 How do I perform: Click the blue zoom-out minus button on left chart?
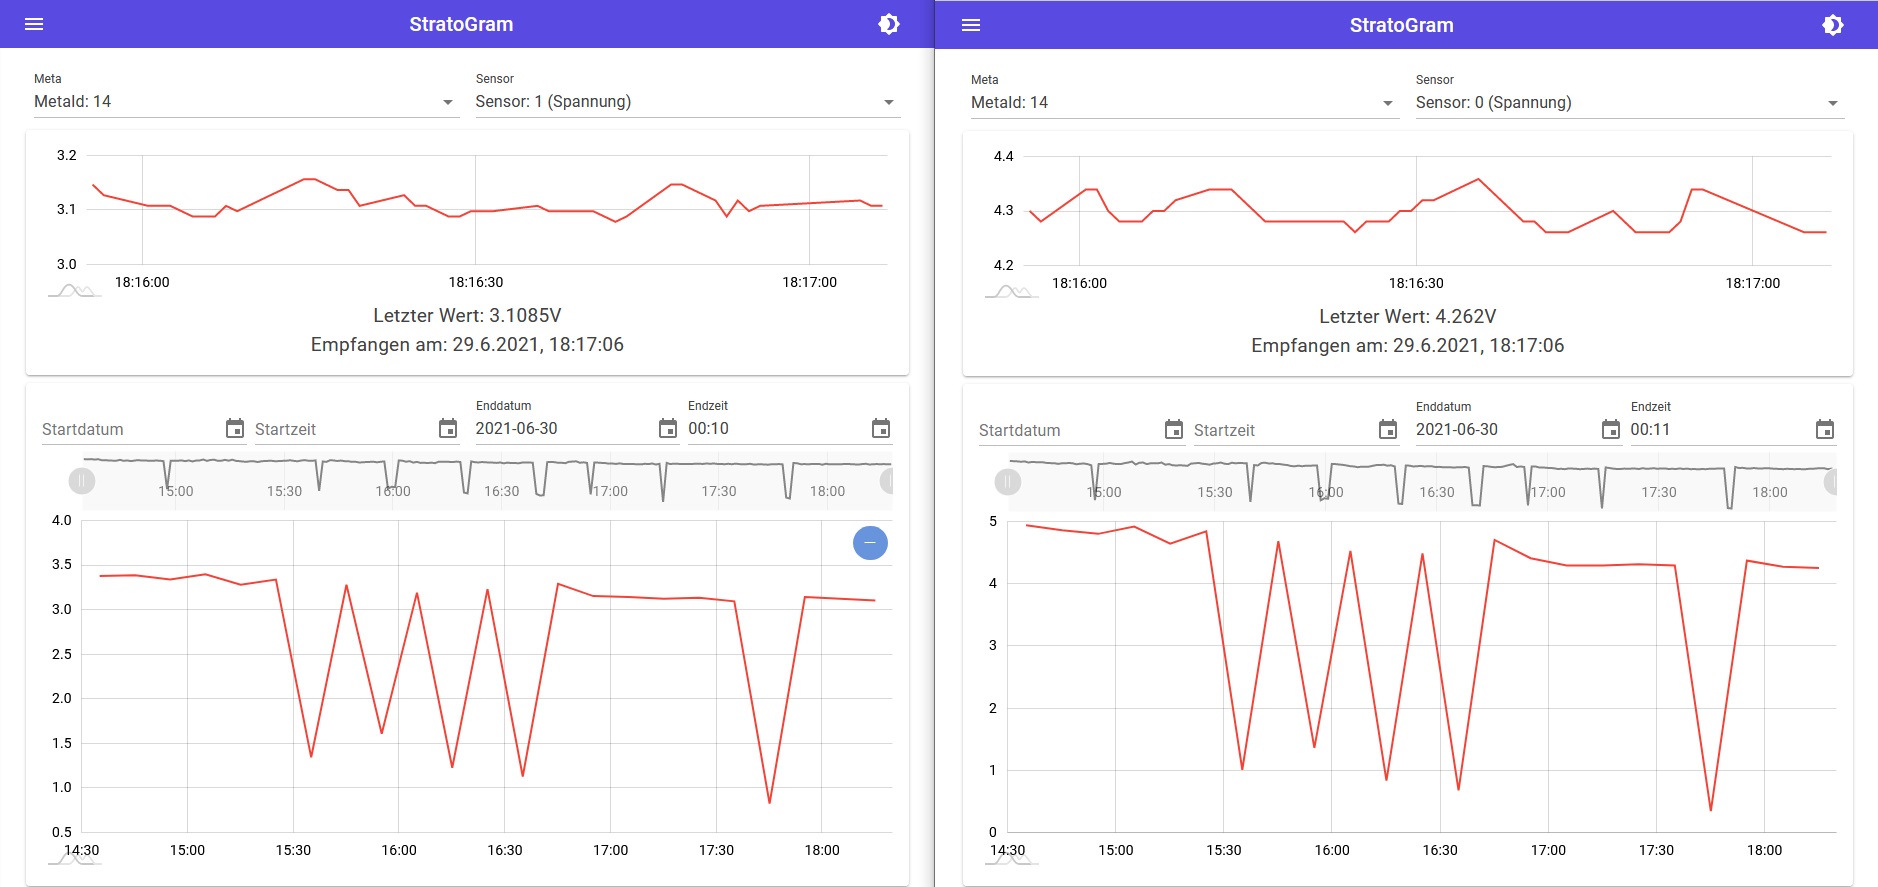pyautogui.click(x=870, y=543)
